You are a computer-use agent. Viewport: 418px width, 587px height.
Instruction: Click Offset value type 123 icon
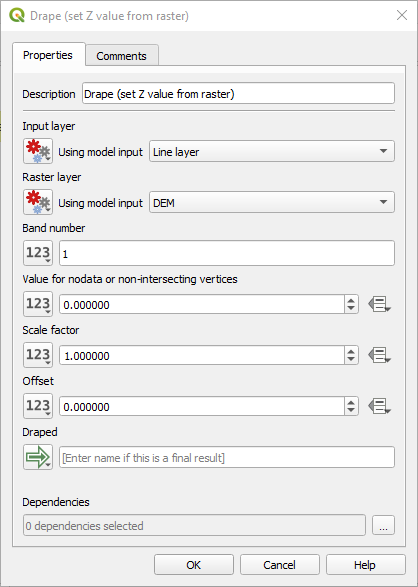[38, 406]
